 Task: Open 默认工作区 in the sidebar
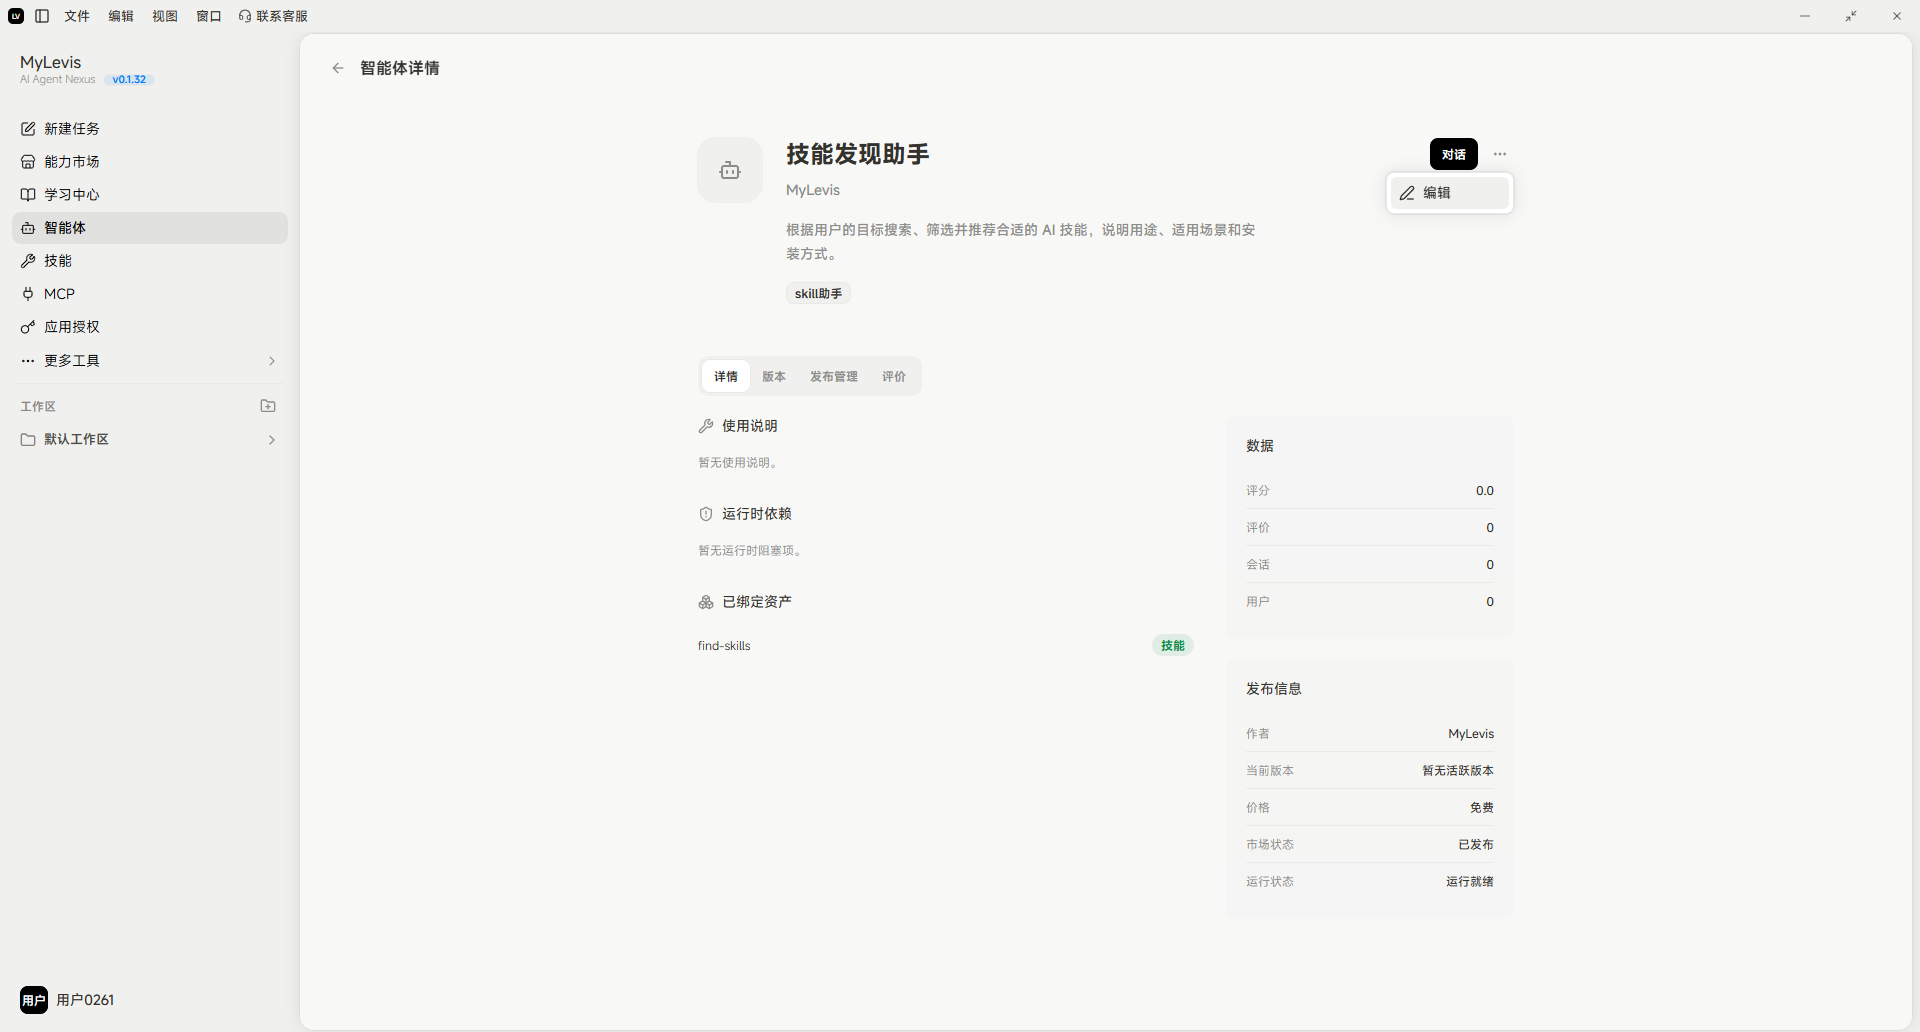(150, 440)
